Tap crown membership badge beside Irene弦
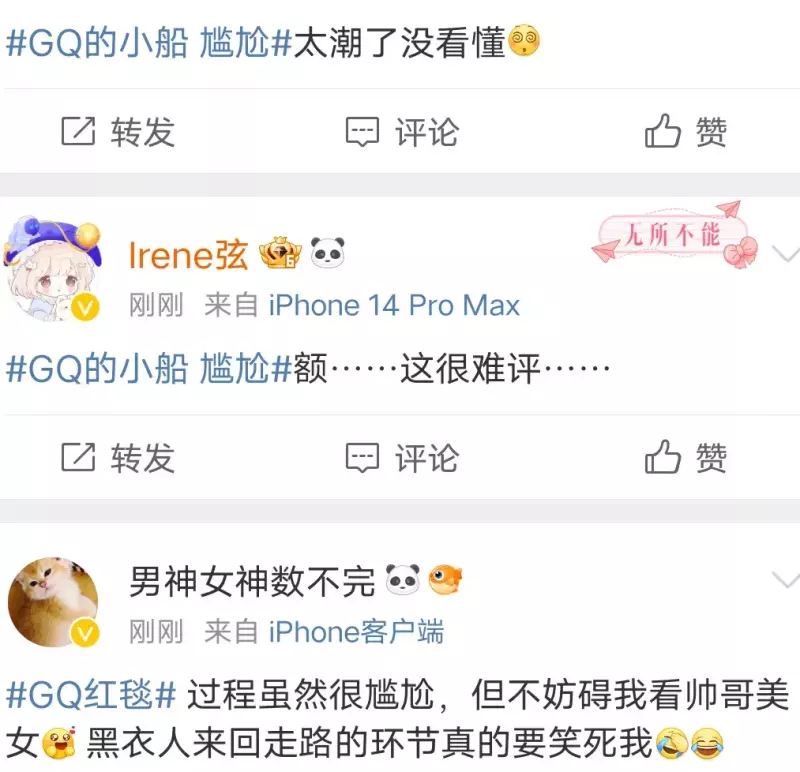Viewport: 800px width, 772px height. coord(280,253)
